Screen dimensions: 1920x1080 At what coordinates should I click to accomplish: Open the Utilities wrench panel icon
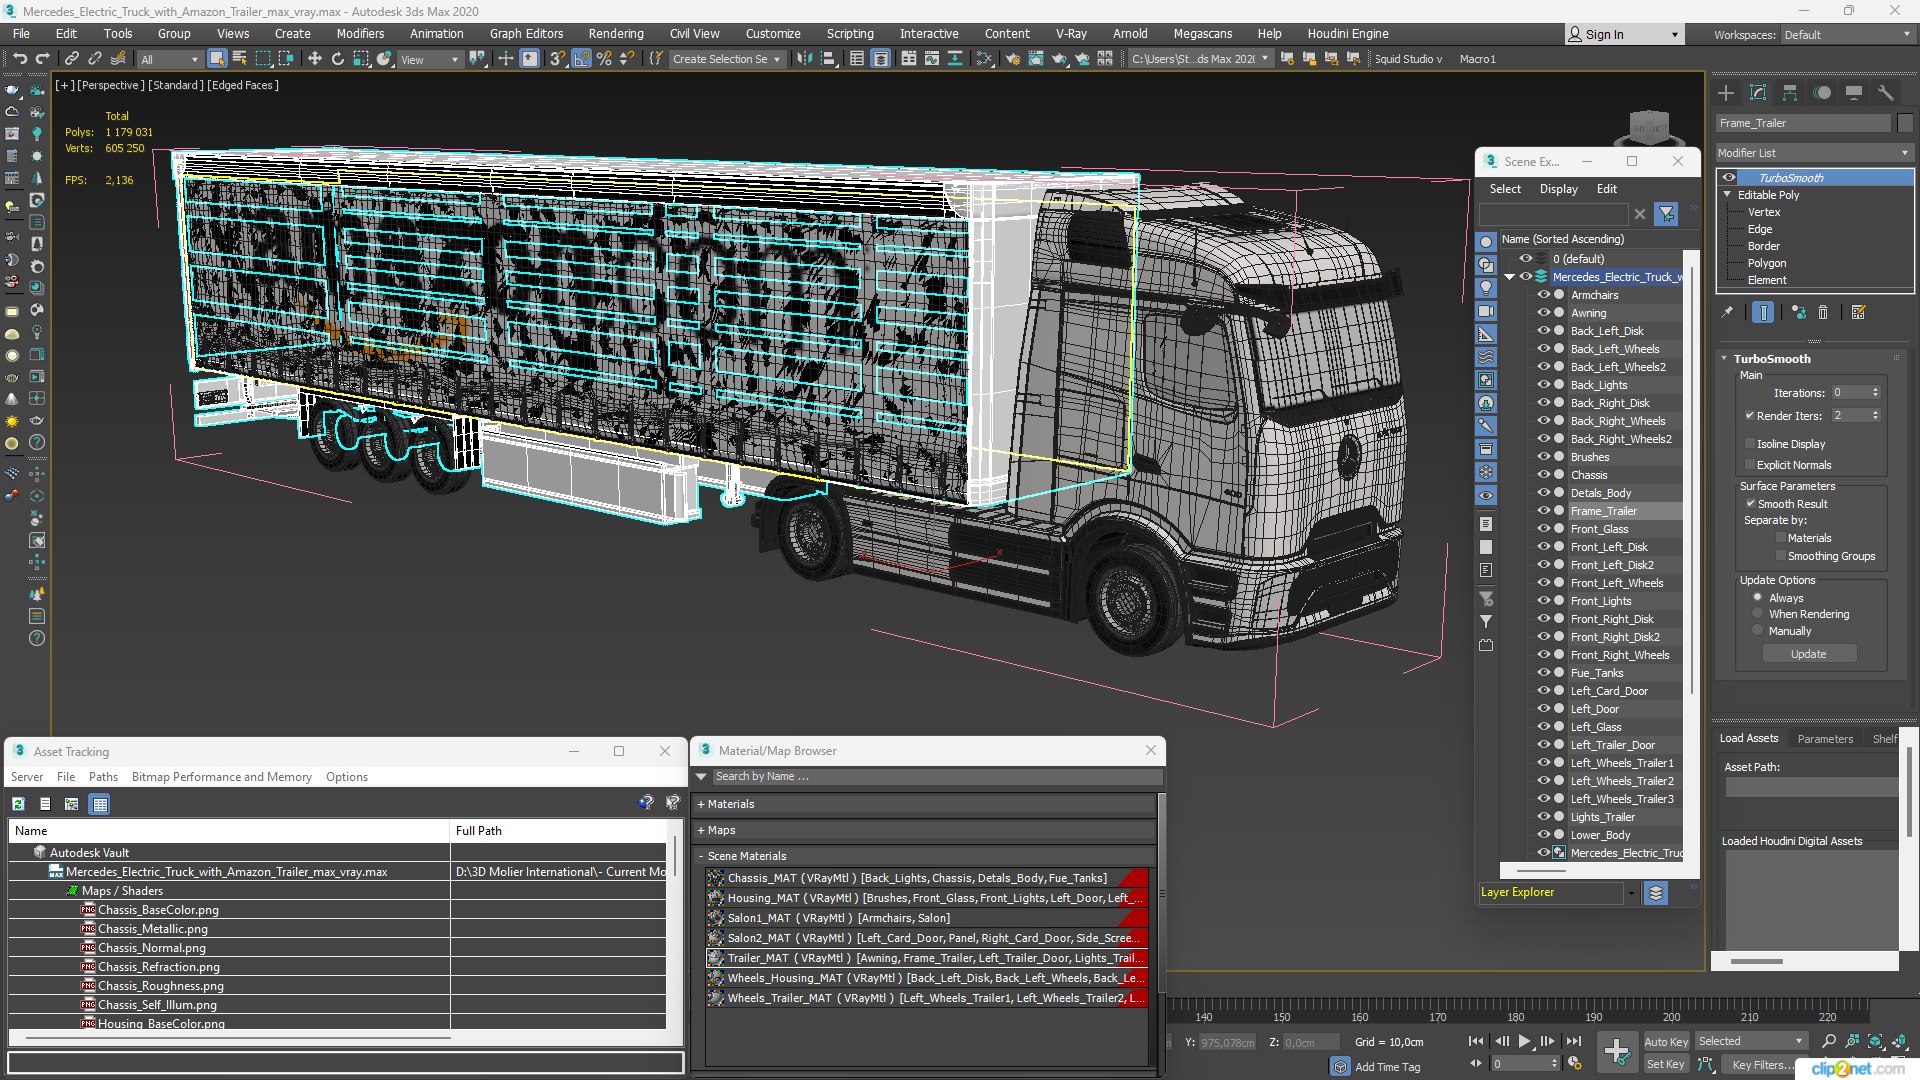pyautogui.click(x=1886, y=93)
